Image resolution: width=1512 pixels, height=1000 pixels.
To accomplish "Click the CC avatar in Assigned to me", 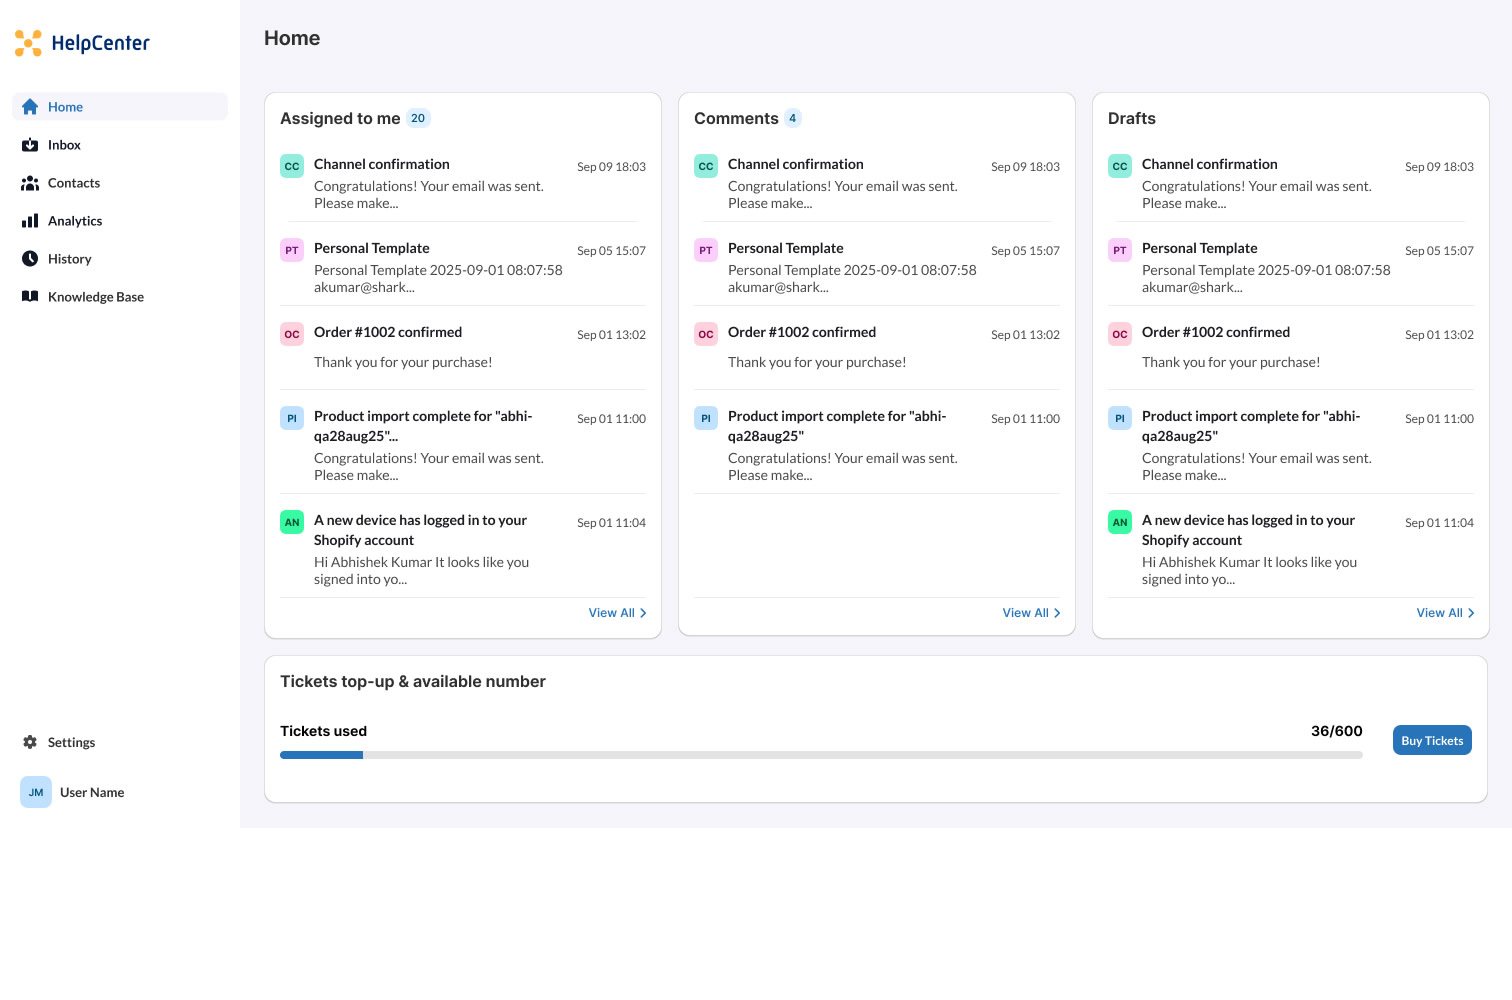I will [x=292, y=167].
